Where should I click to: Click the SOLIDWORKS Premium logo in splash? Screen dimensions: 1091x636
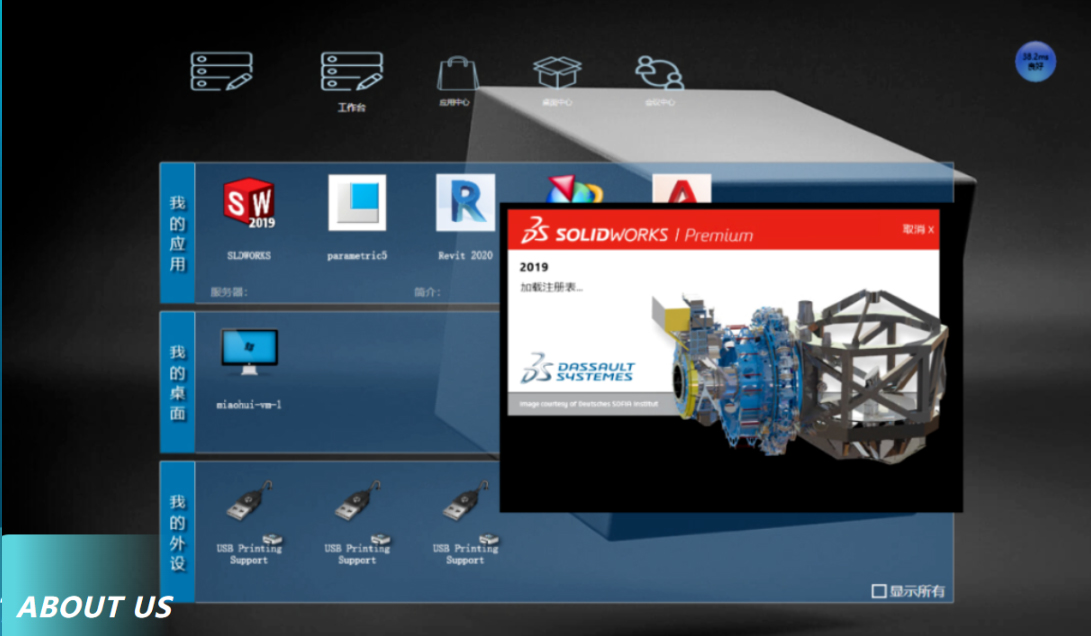637,231
